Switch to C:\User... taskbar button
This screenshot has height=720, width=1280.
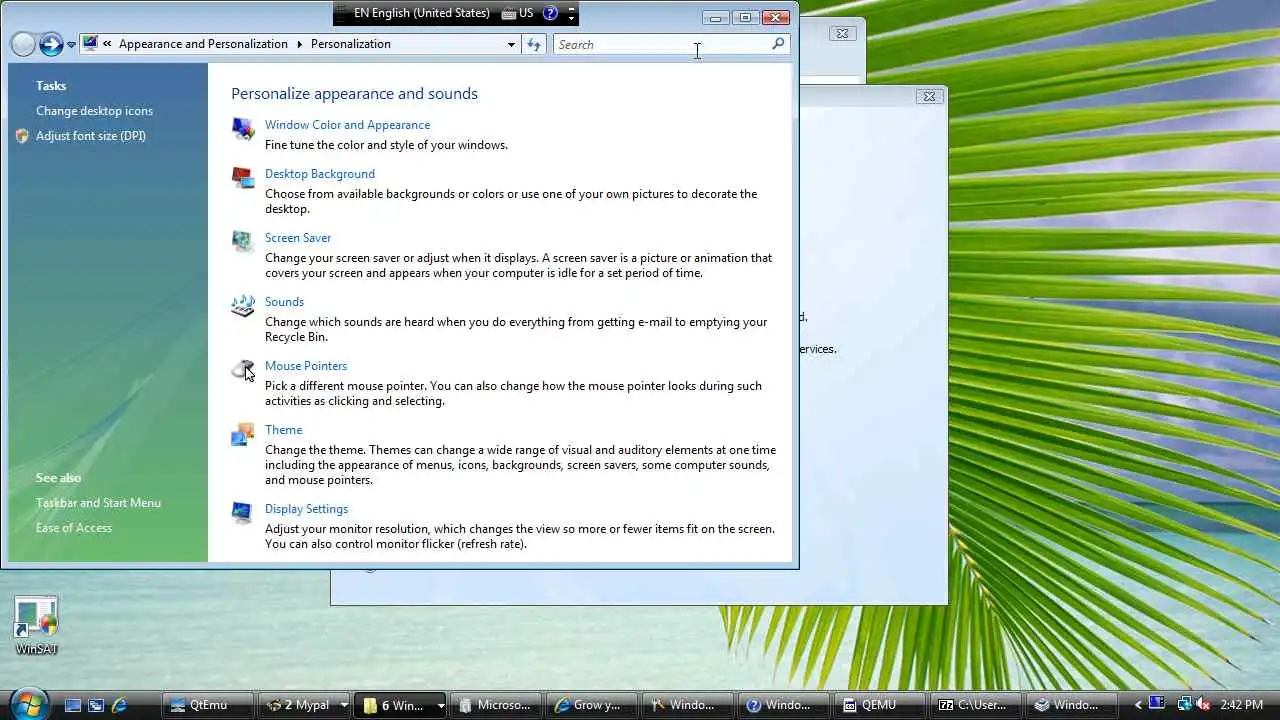click(977, 705)
